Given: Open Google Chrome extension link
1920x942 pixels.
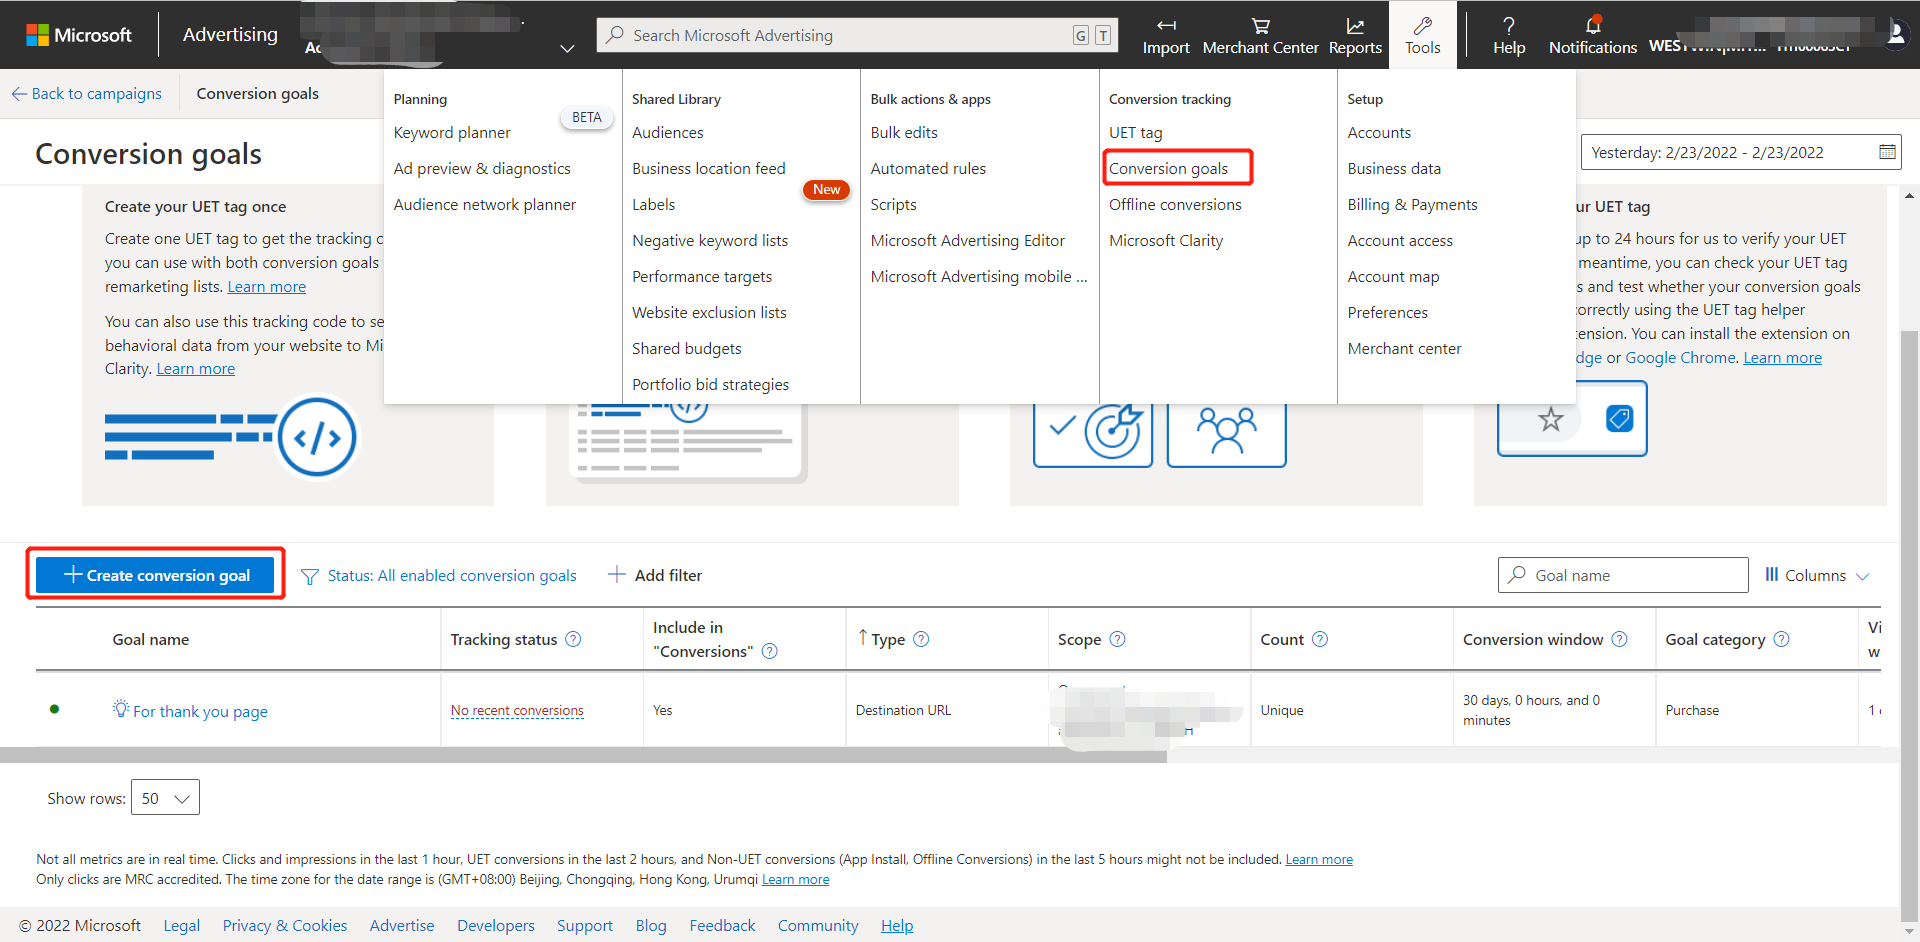Looking at the screenshot, I should point(1680,357).
